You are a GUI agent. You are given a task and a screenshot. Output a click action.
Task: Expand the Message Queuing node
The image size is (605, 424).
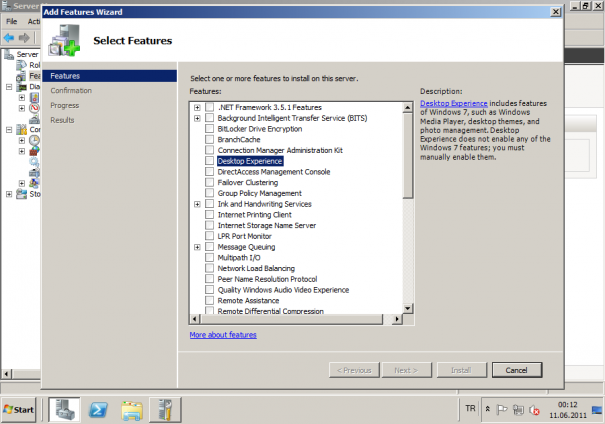(x=197, y=247)
